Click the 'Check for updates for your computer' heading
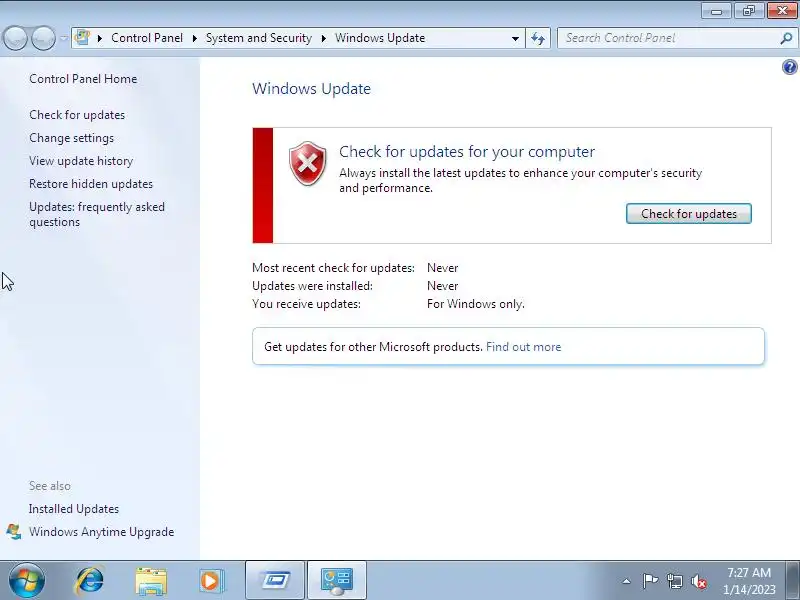The height and width of the screenshot is (600, 800). 467,152
